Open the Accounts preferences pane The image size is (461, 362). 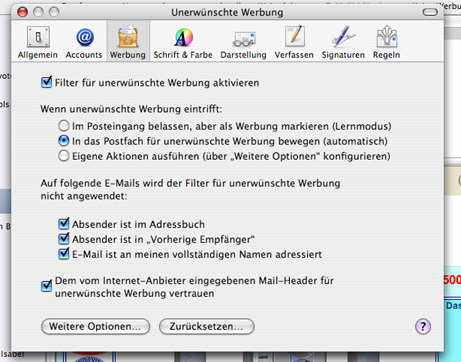tap(84, 43)
